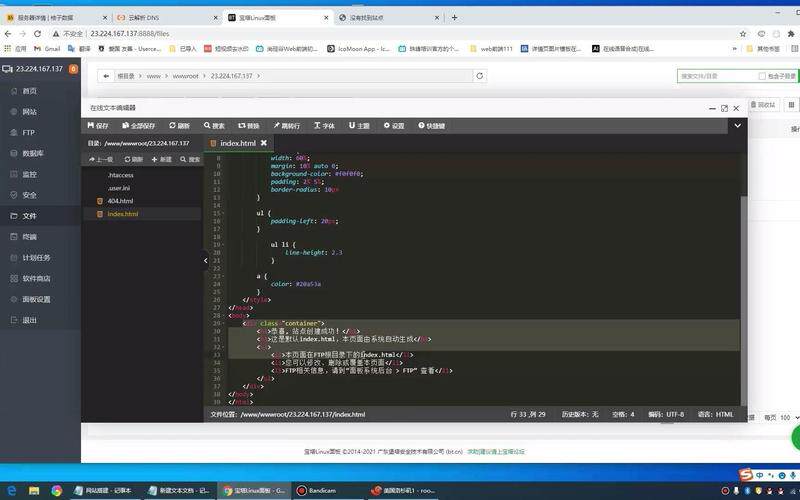The width and height of the screenshot is (800, 500).
Task: Click 历史版本 history version in status bar
Action: [580, 414]
